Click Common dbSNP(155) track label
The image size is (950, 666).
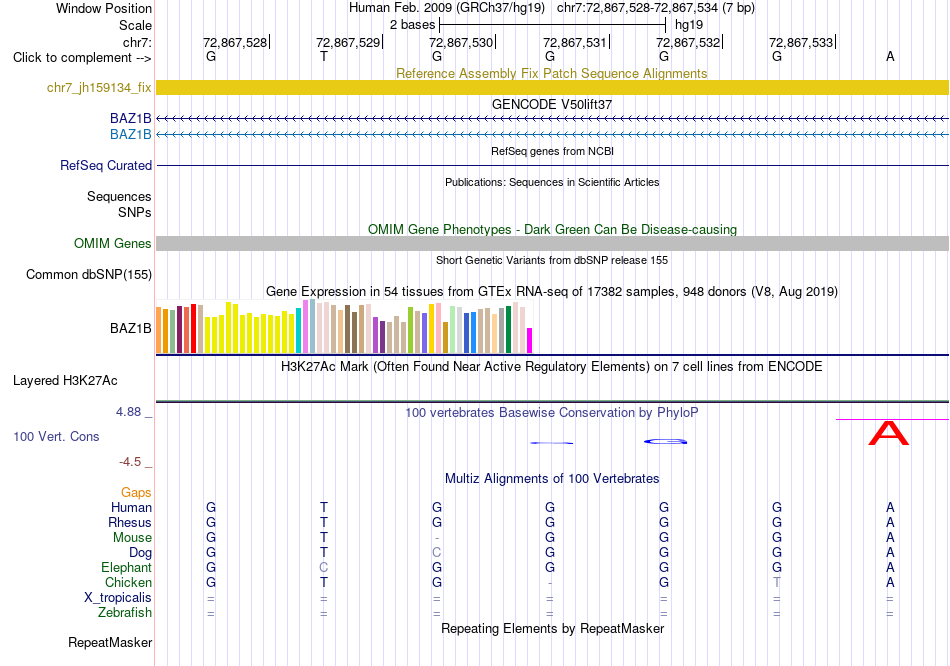click(x=88, y=275)
